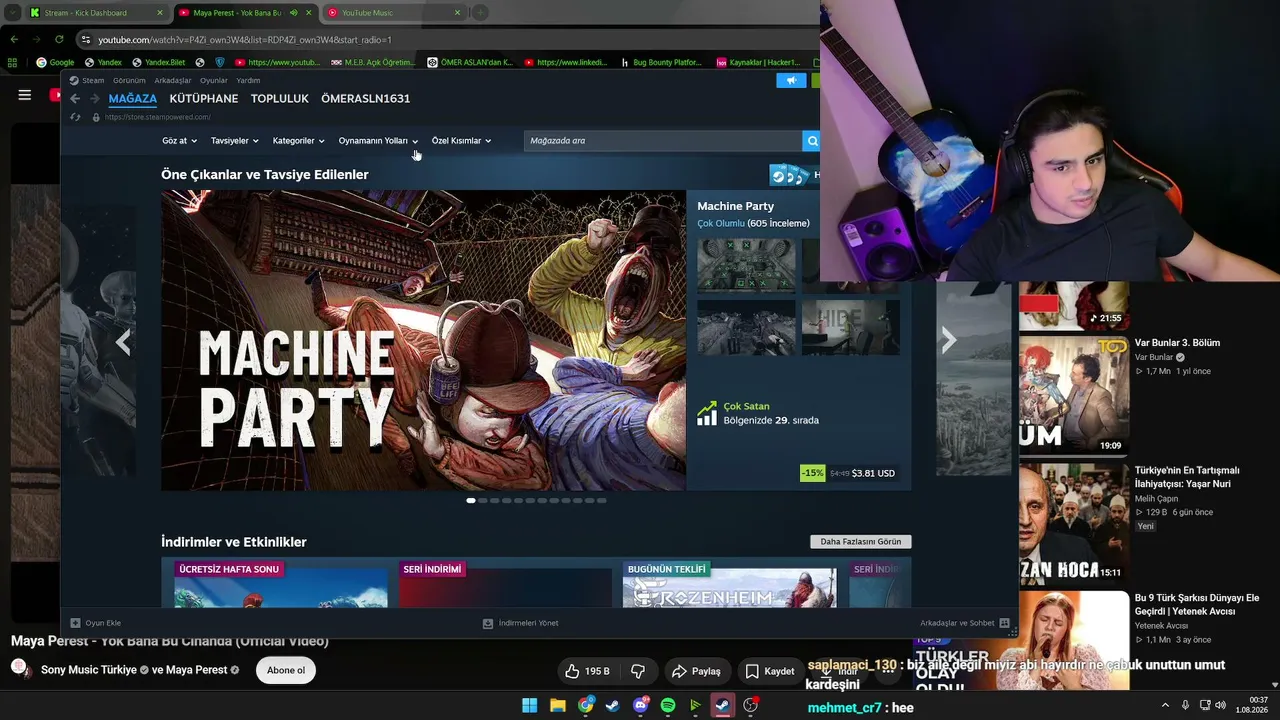
Task: Select the first carousel pagination dot
Action: click(471, 500)
